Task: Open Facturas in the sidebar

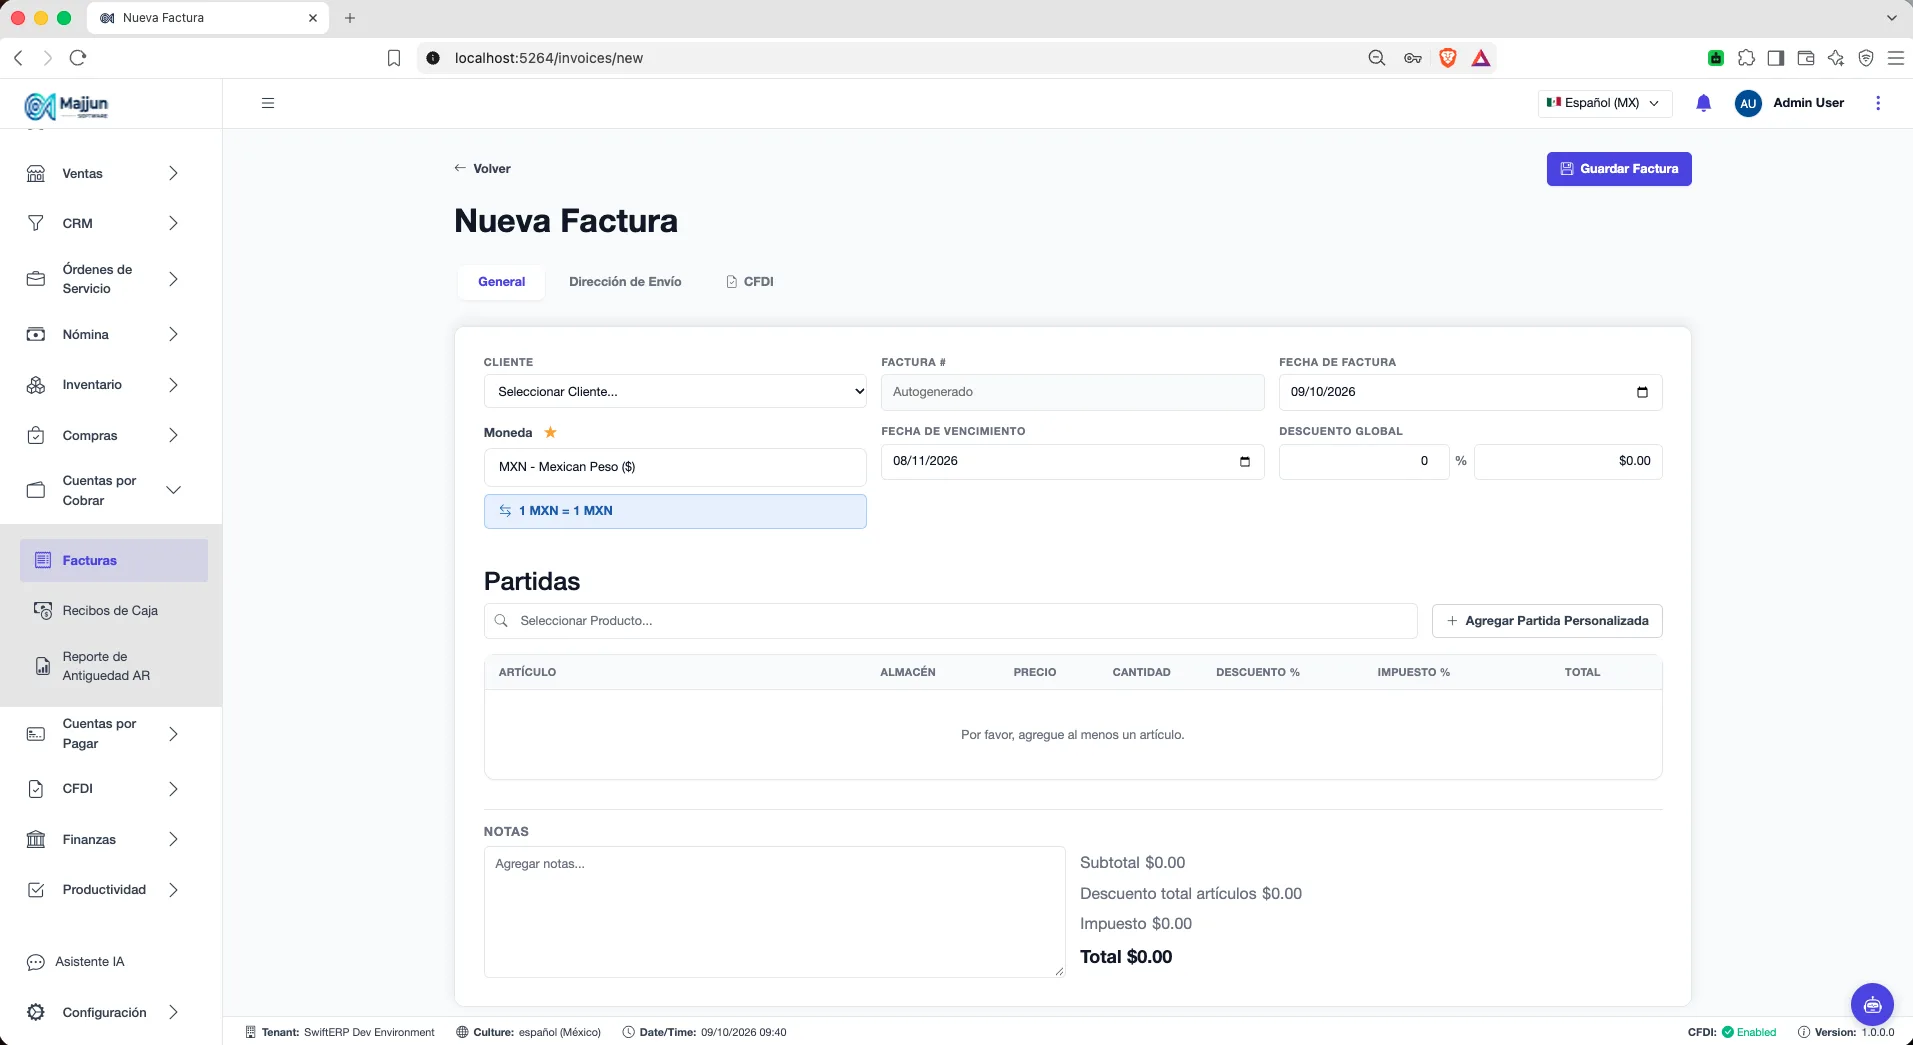Action: pos(114,561)
